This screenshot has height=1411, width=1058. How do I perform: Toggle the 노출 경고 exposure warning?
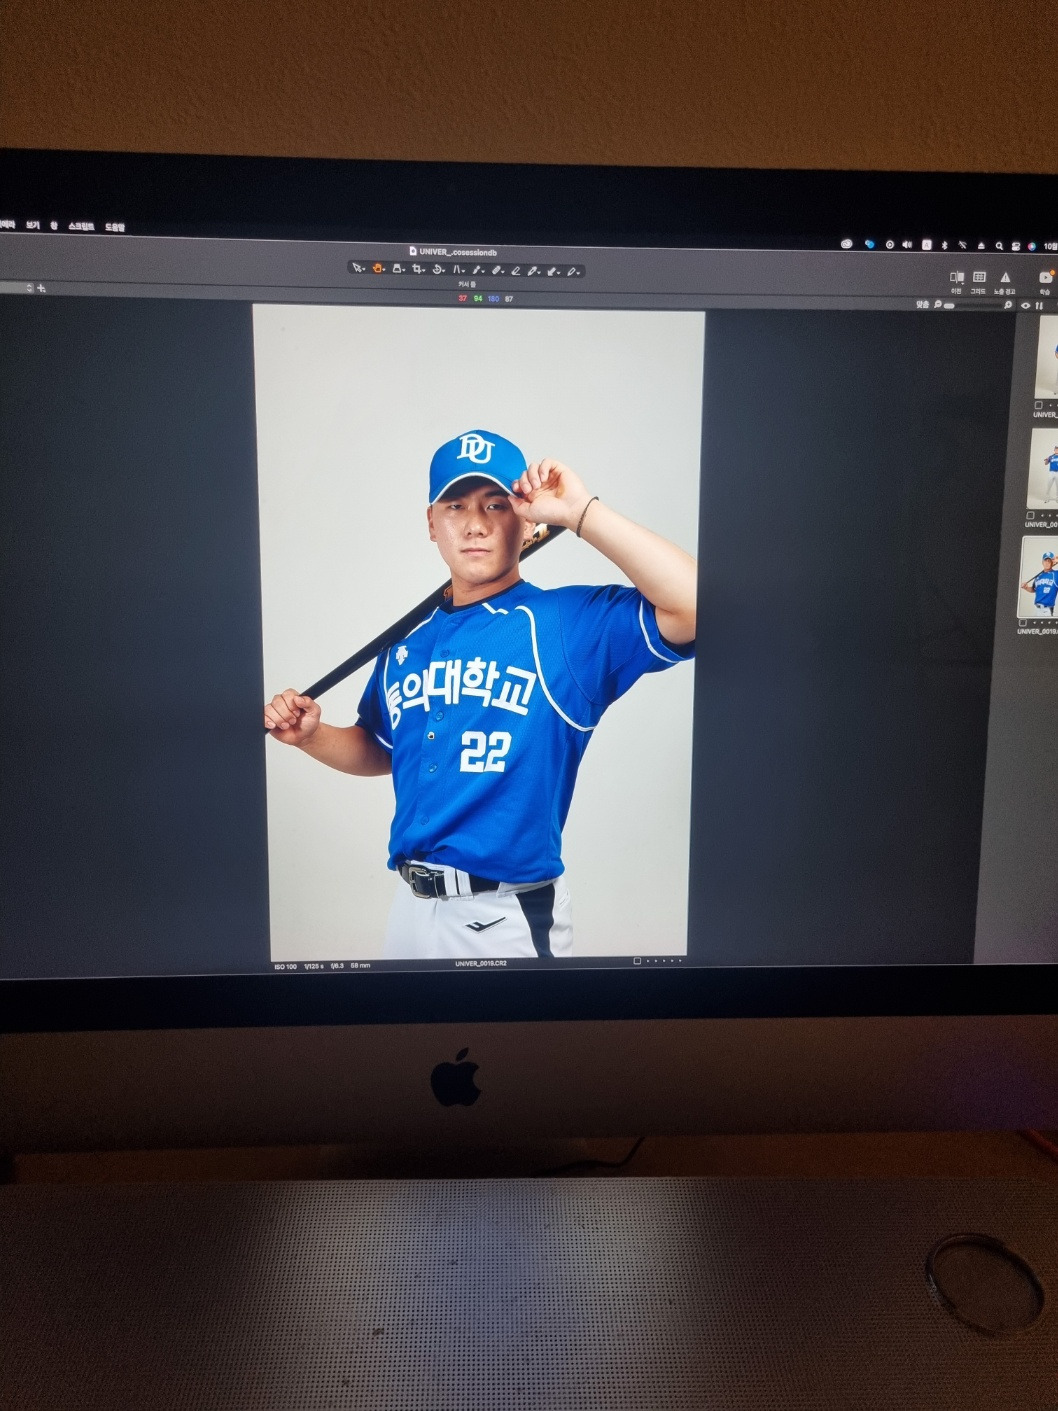click(1005, 277)
